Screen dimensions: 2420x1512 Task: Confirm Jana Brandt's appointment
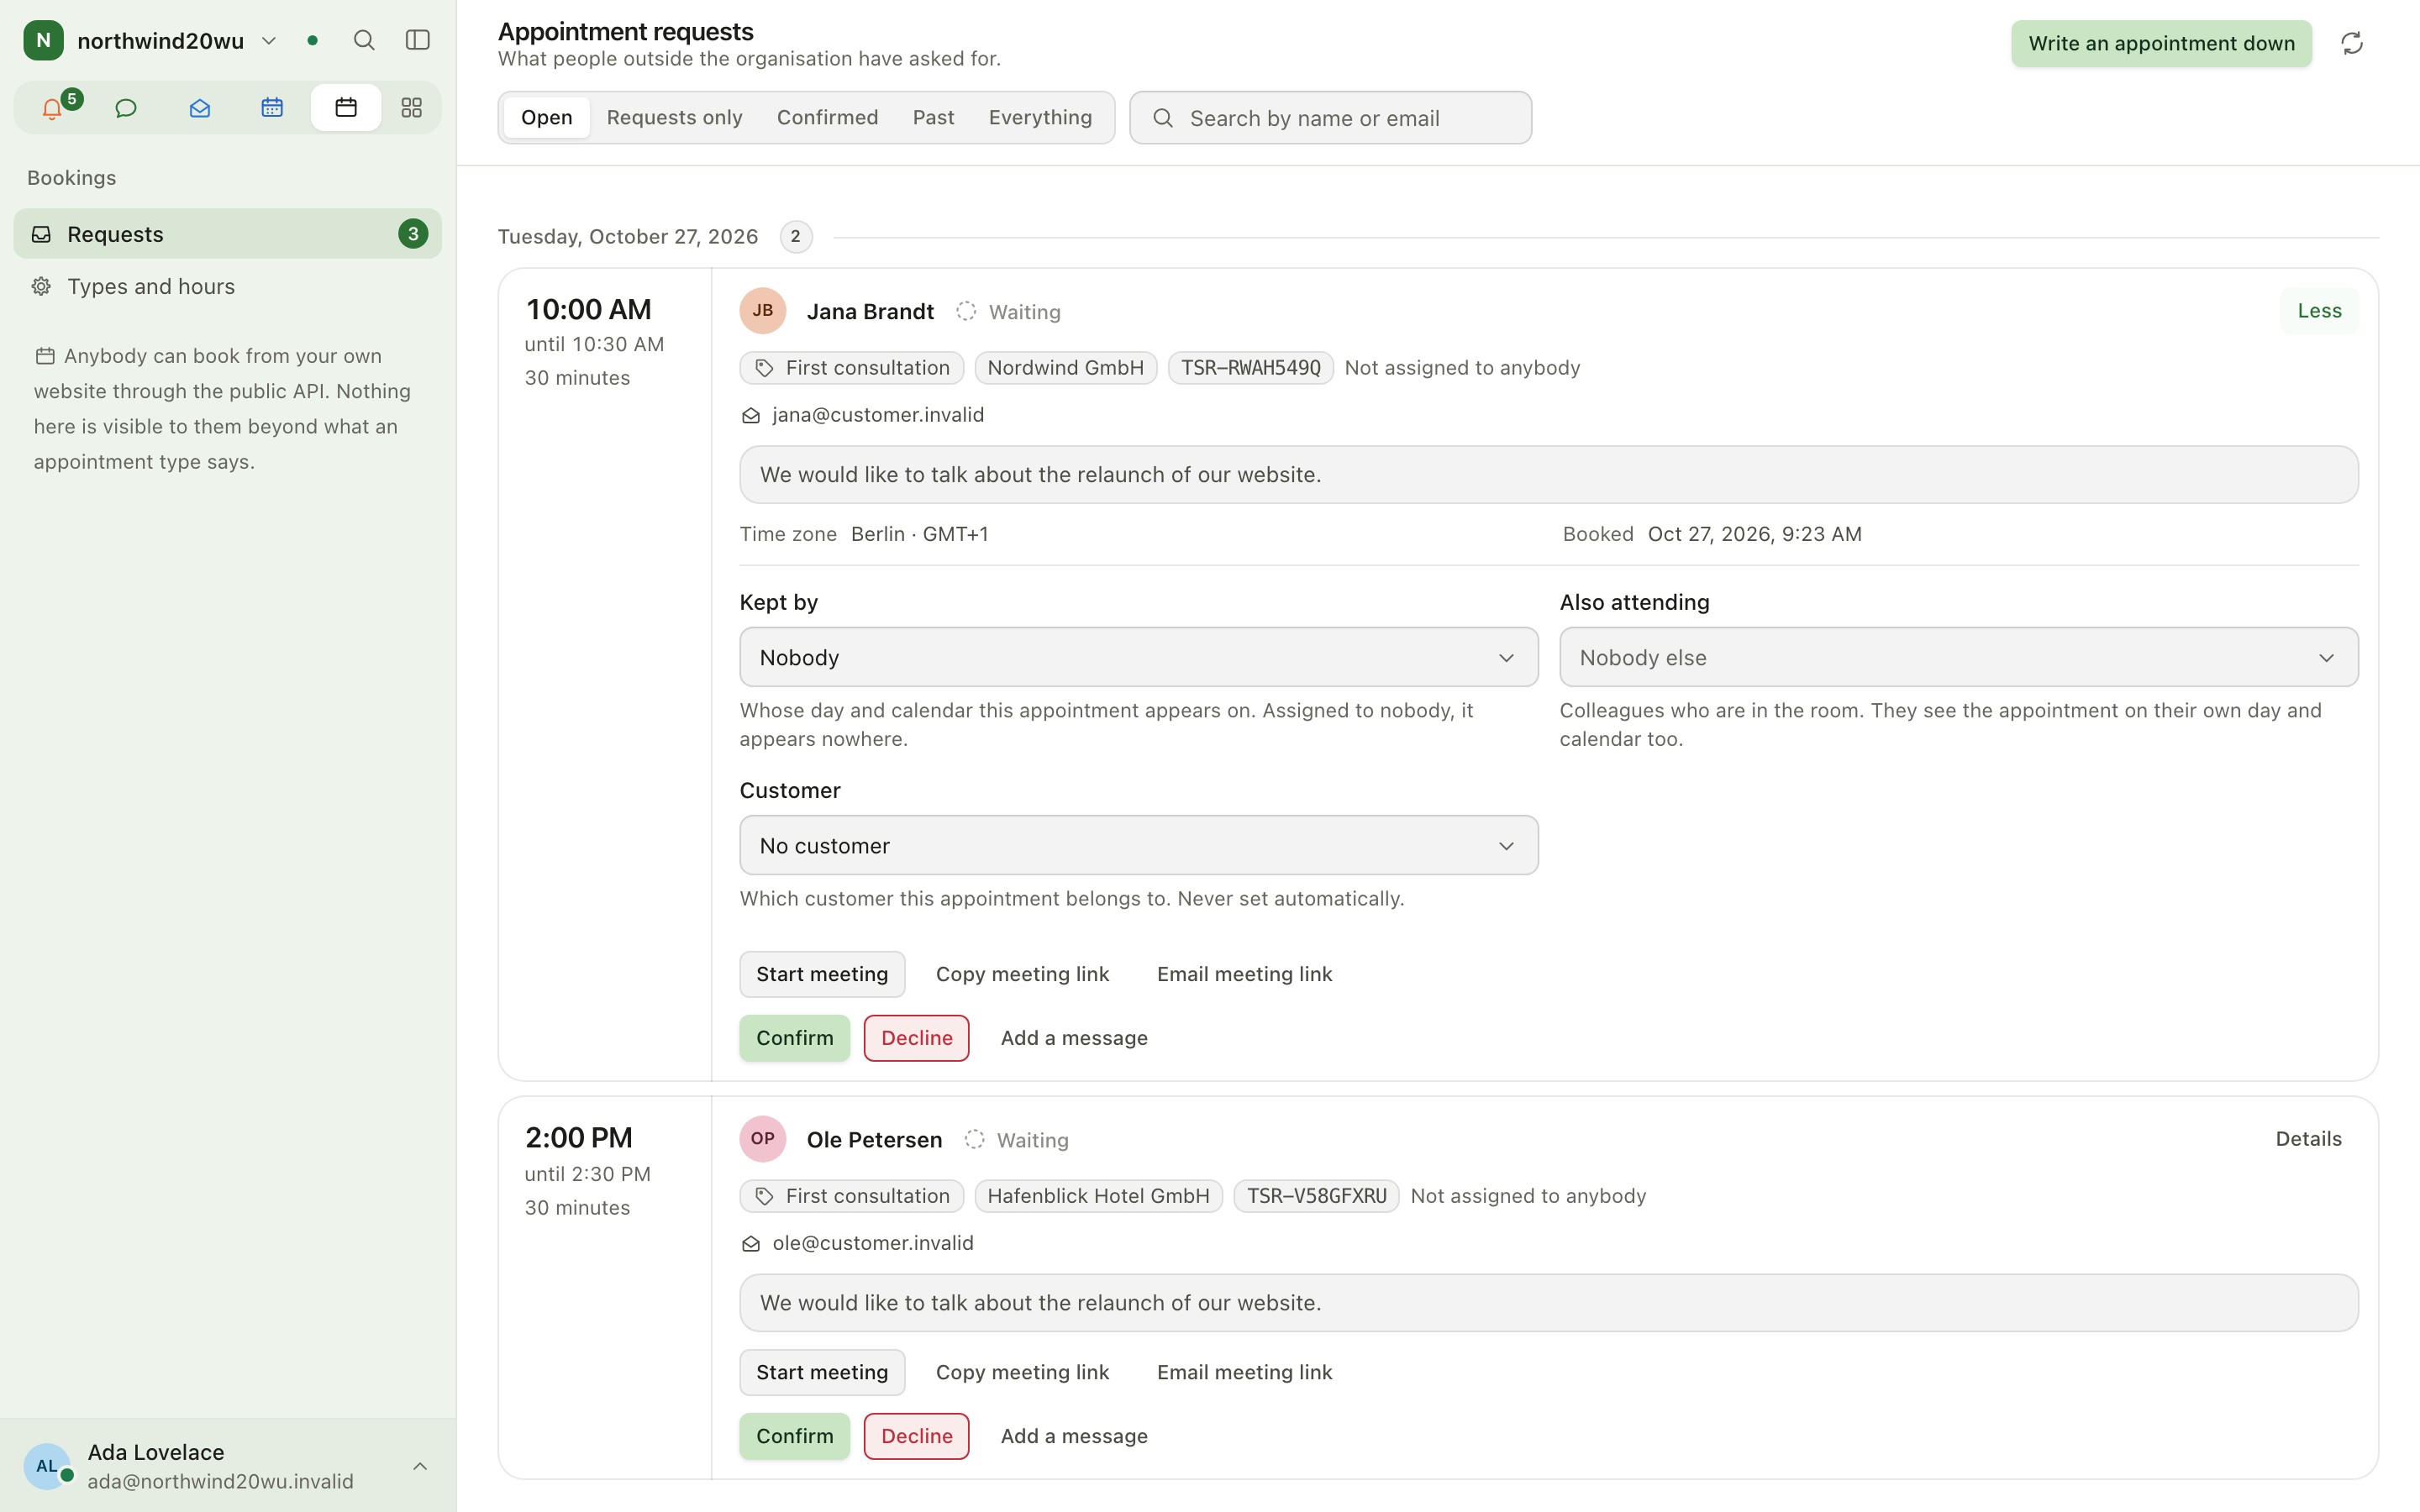[794, 1038]
